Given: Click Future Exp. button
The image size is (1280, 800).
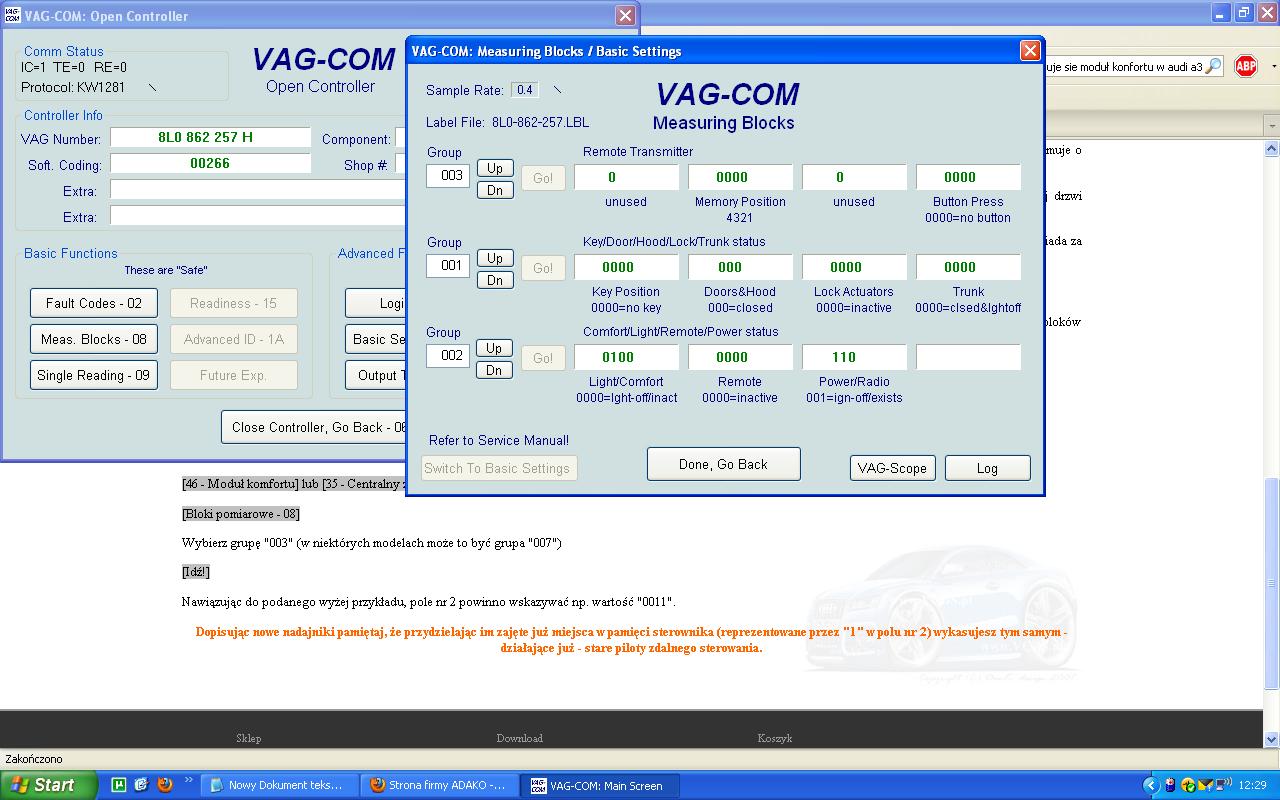Looking at the screenshot, I should click(x=234, y=375).
